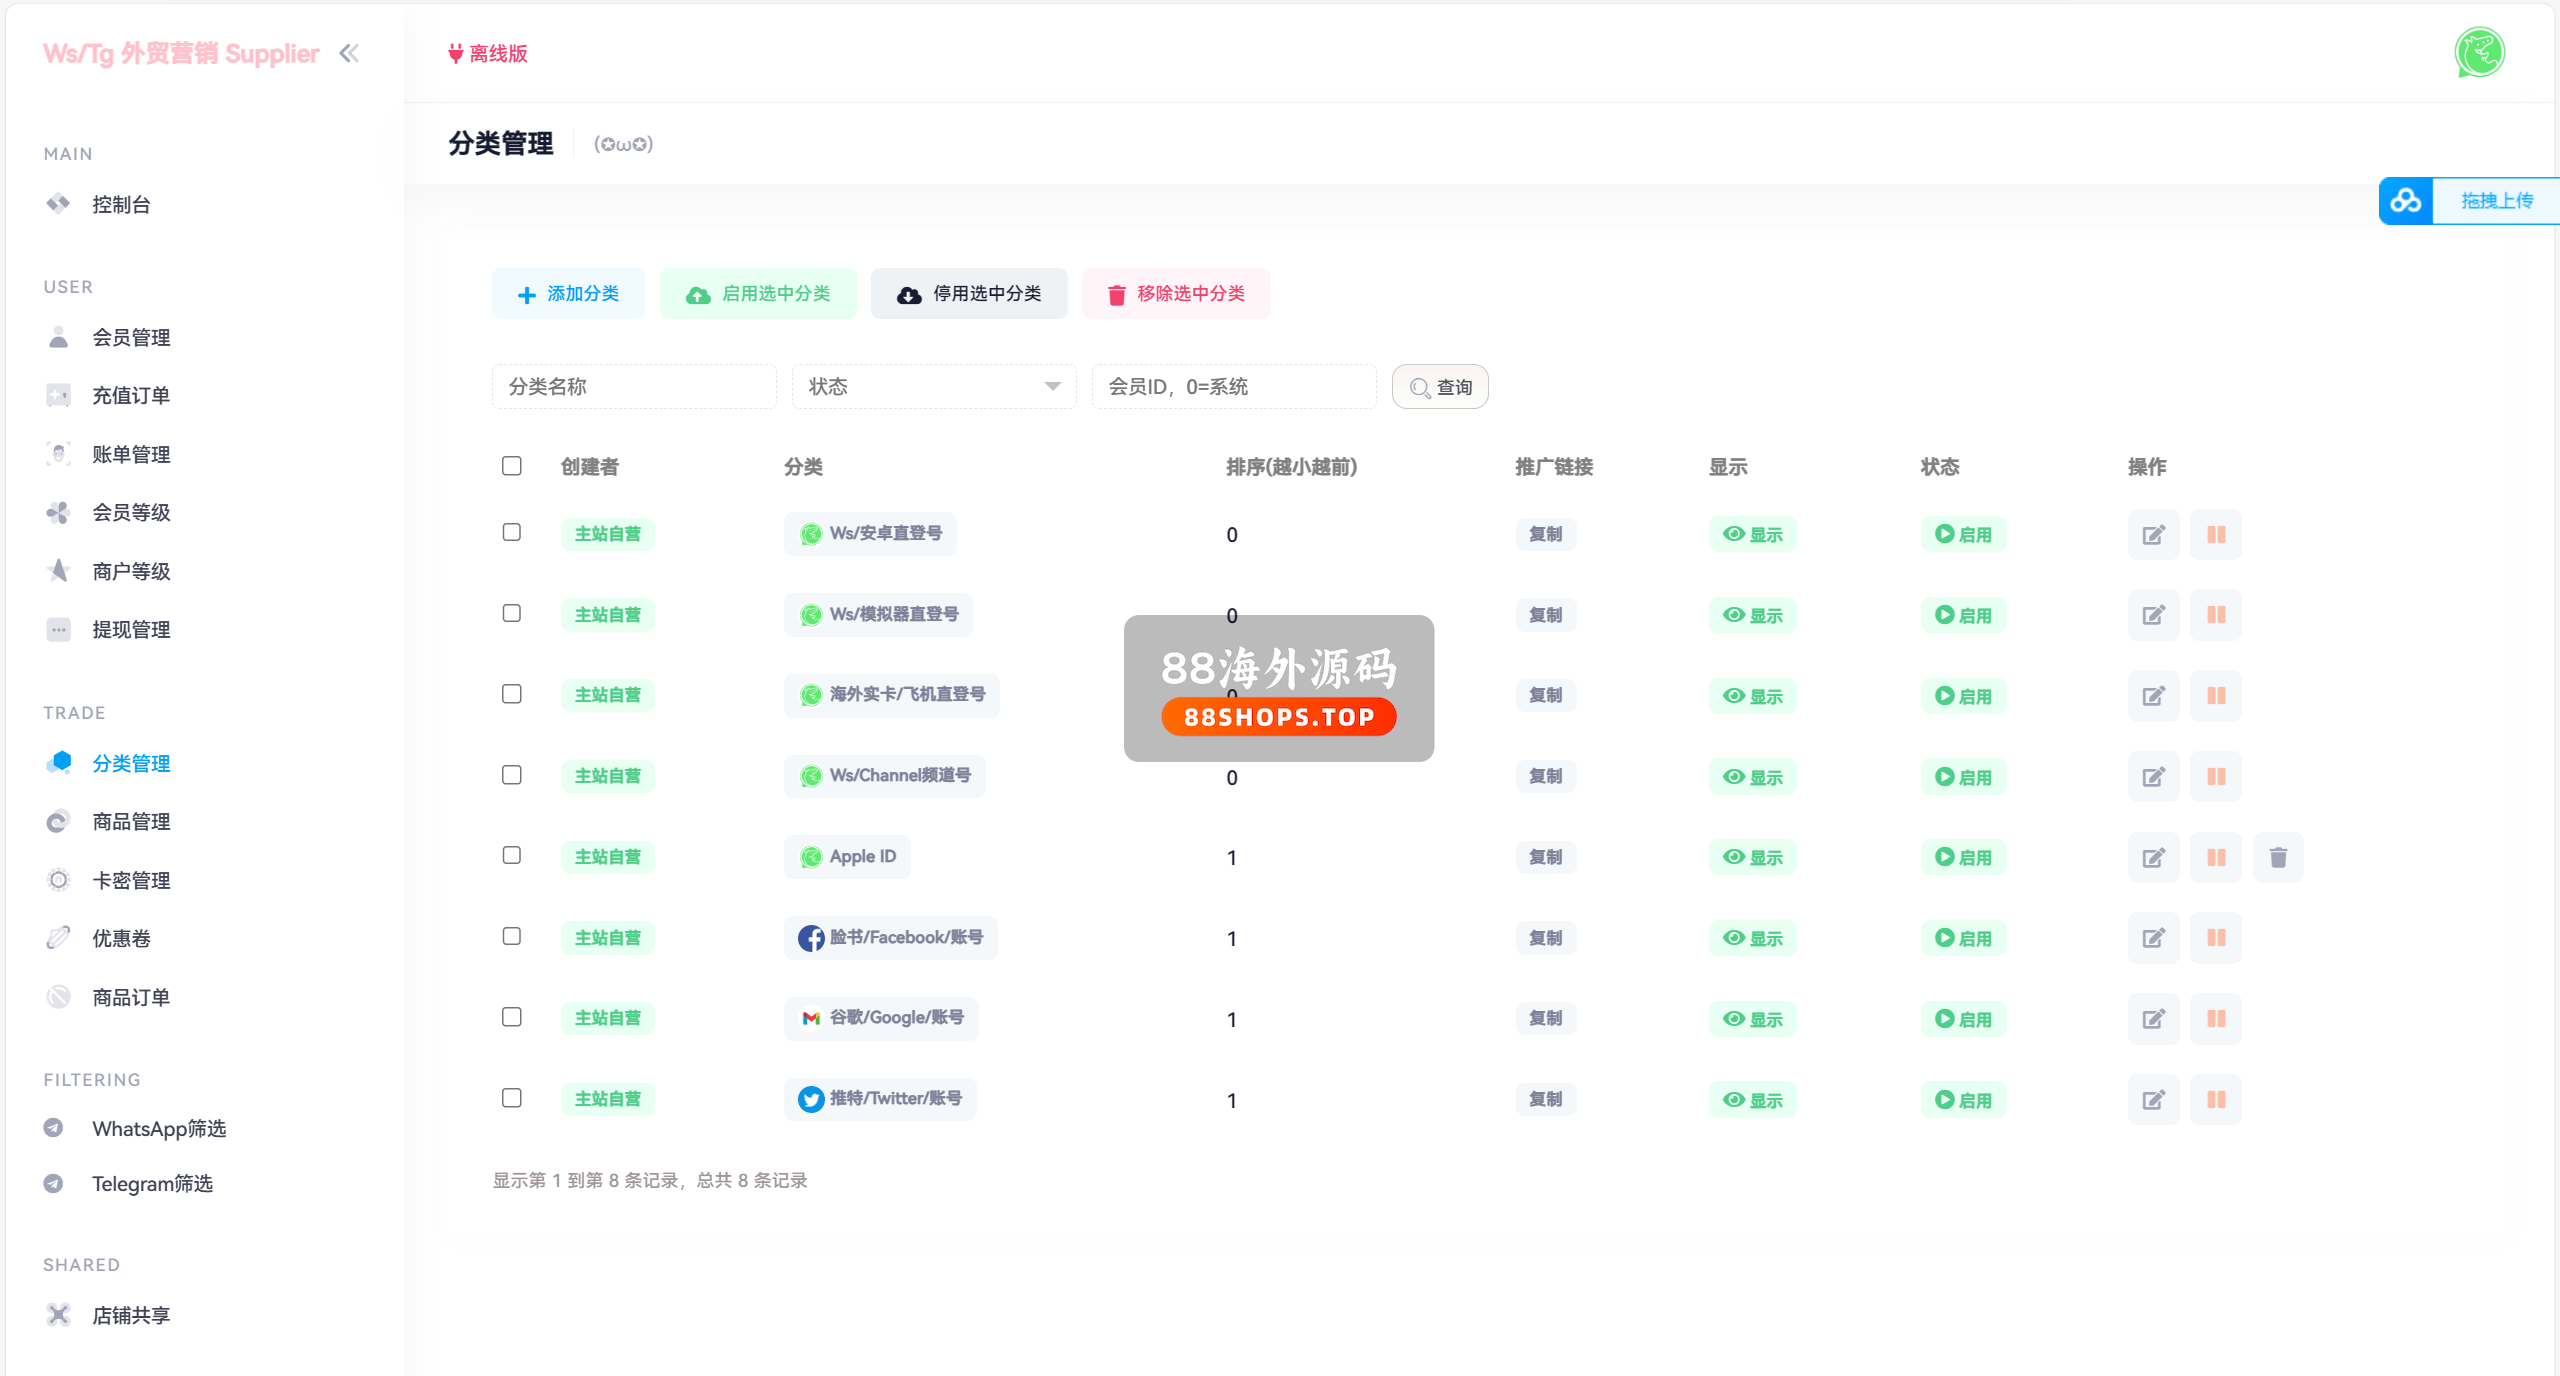
Task: Focus the 分类名称 search field
Action: (634, 387)
